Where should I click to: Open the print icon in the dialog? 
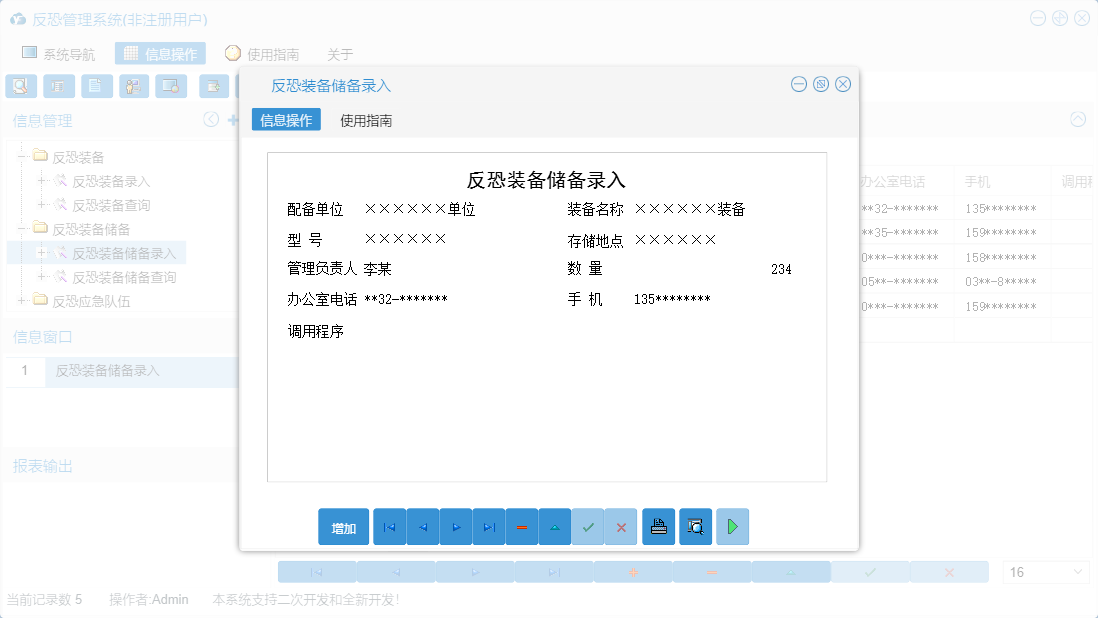tap(658, 527)
